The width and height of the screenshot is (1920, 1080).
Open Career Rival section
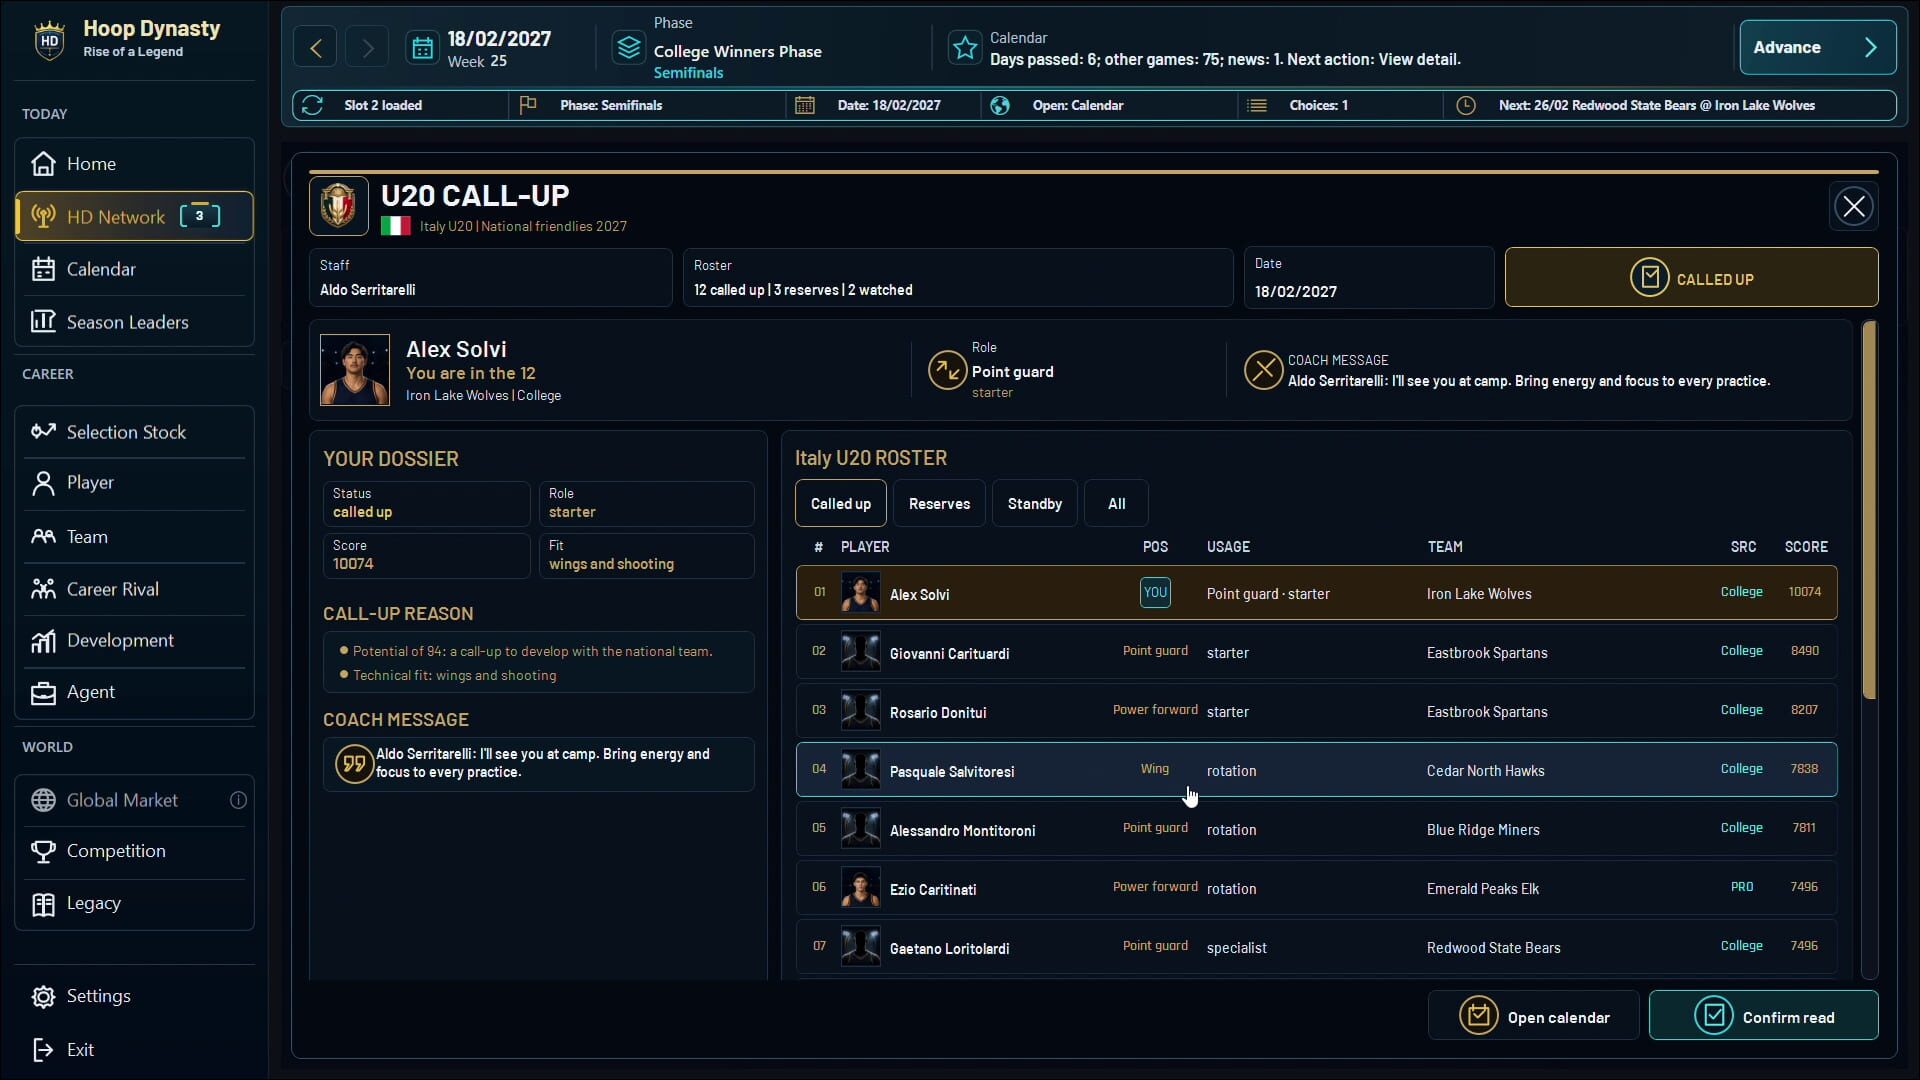(135, 589)
